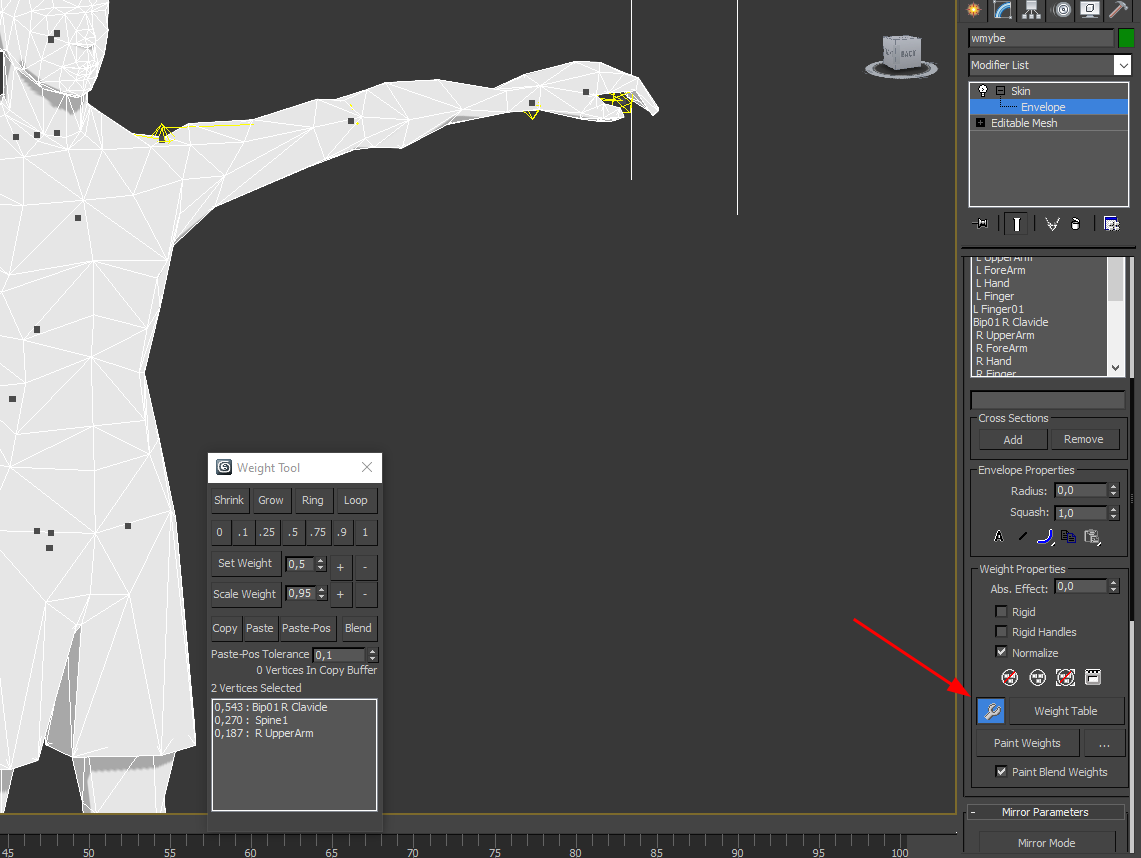Open the Motion panel tab
The height and width of the screenshot is (858, 1141).
(1061, 10)
